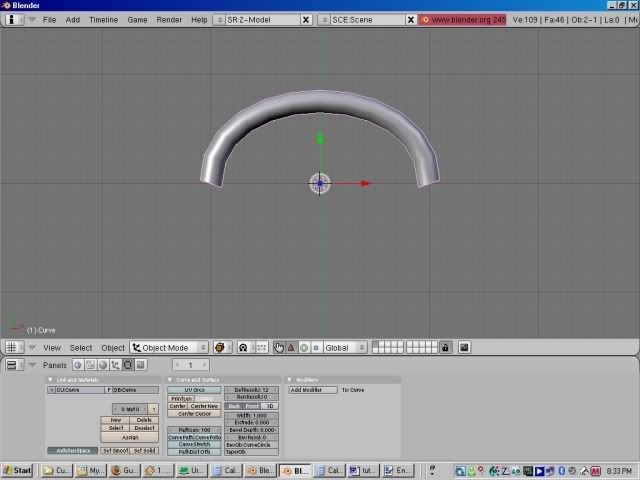Collapse the Panels header triangle

[32, 365]
